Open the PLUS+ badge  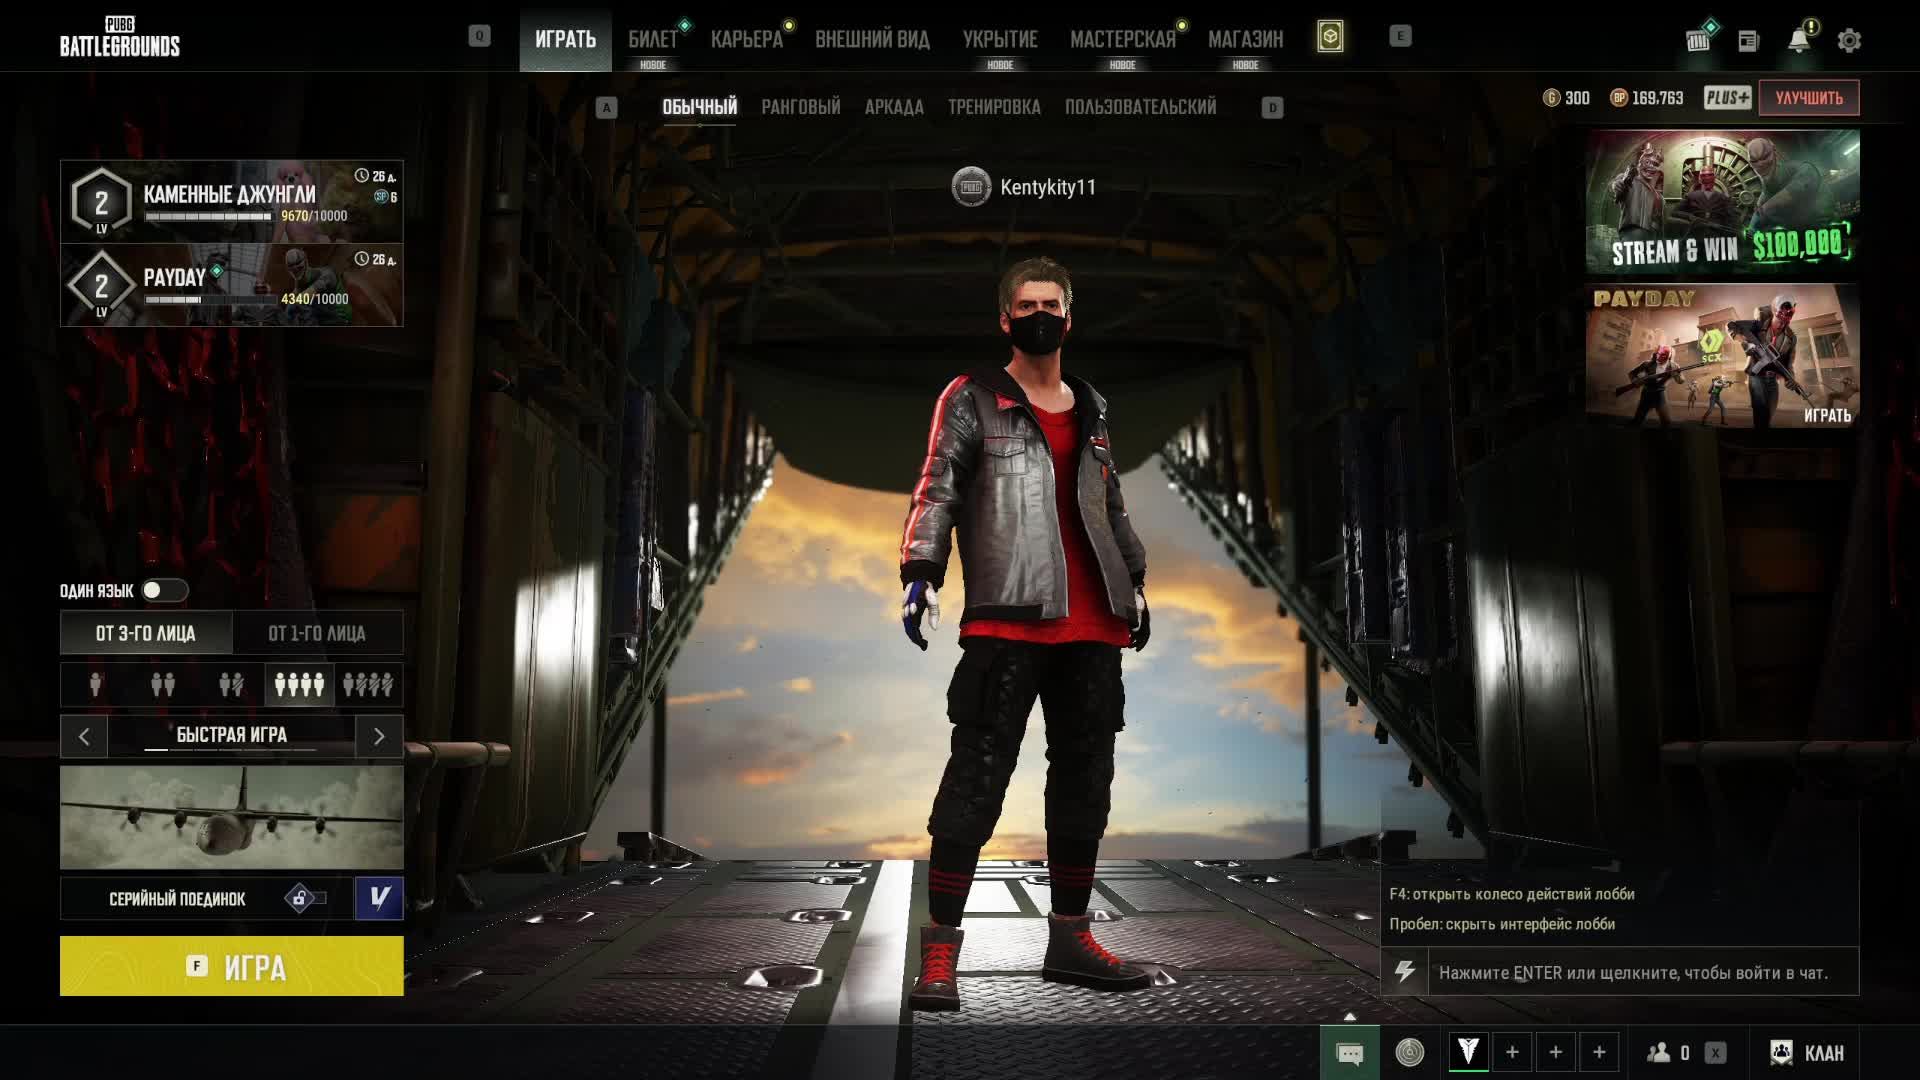pos(1727,98)
